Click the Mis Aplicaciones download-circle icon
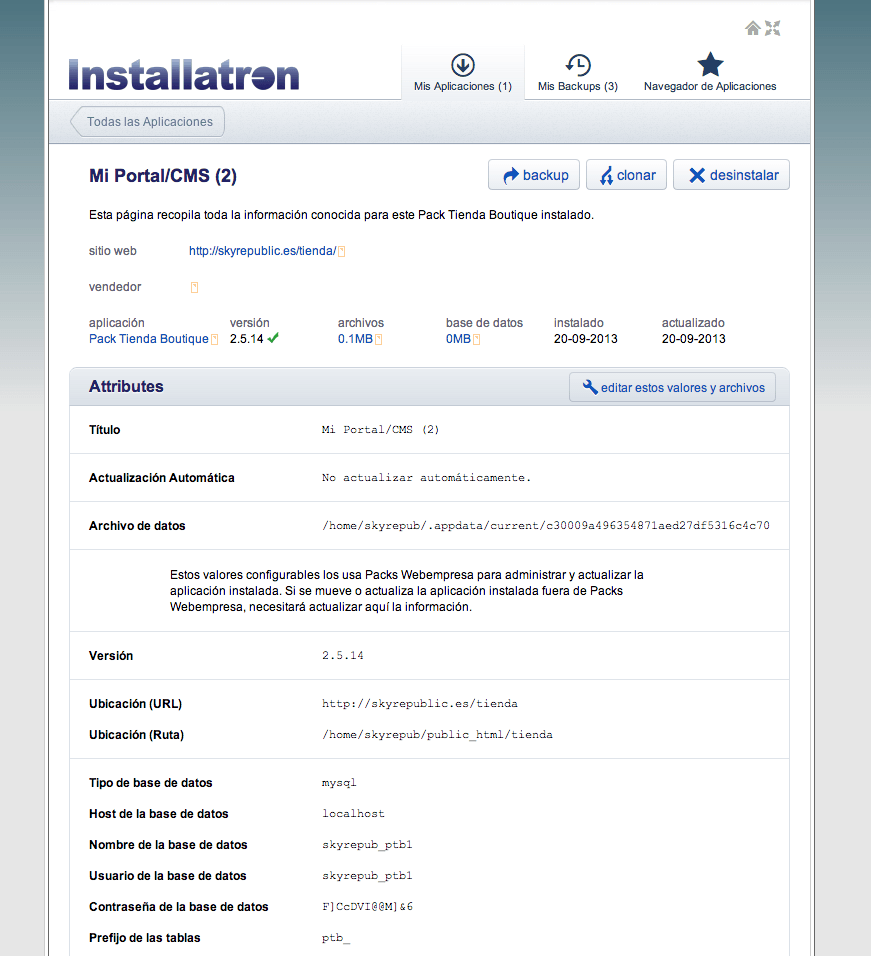The width and height of the screenshot is (871, 956). [x=463, y=65]
